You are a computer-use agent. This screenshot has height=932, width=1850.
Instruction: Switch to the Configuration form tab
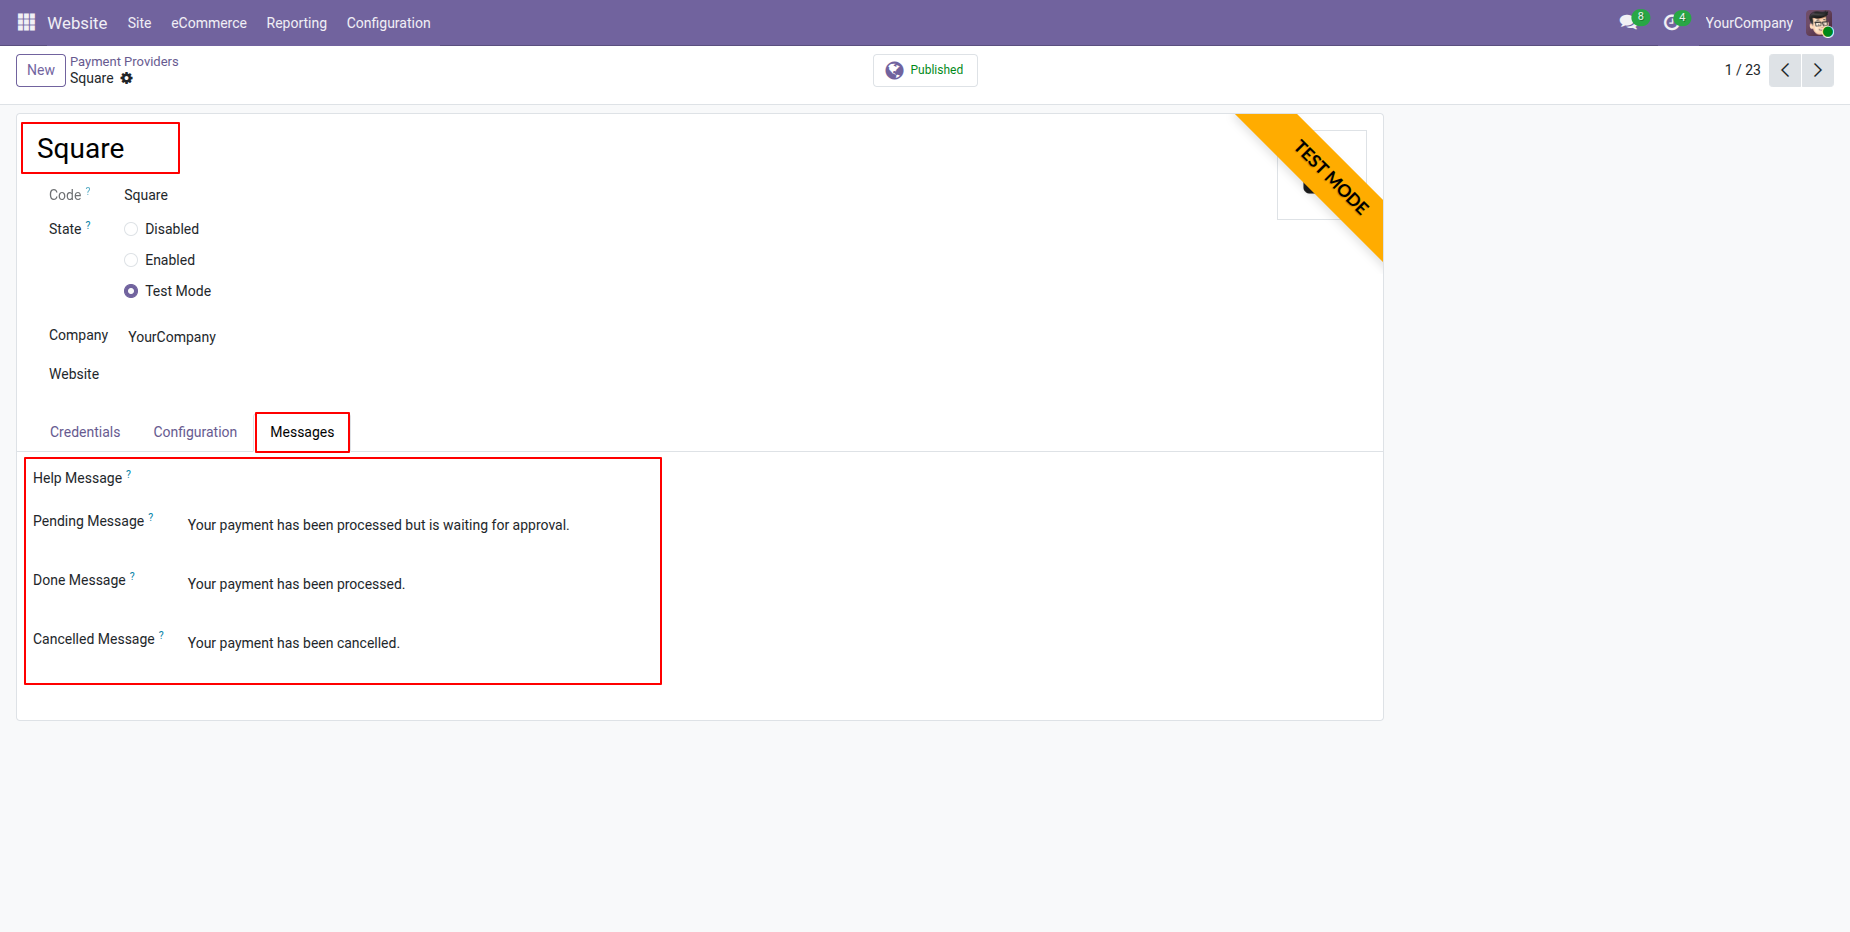pos(195,432)
